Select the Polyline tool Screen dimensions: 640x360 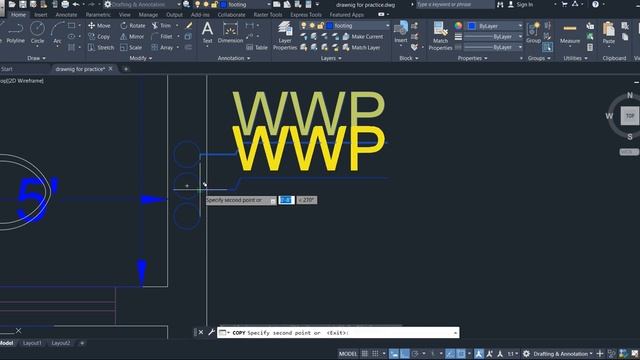click(15, 33)
